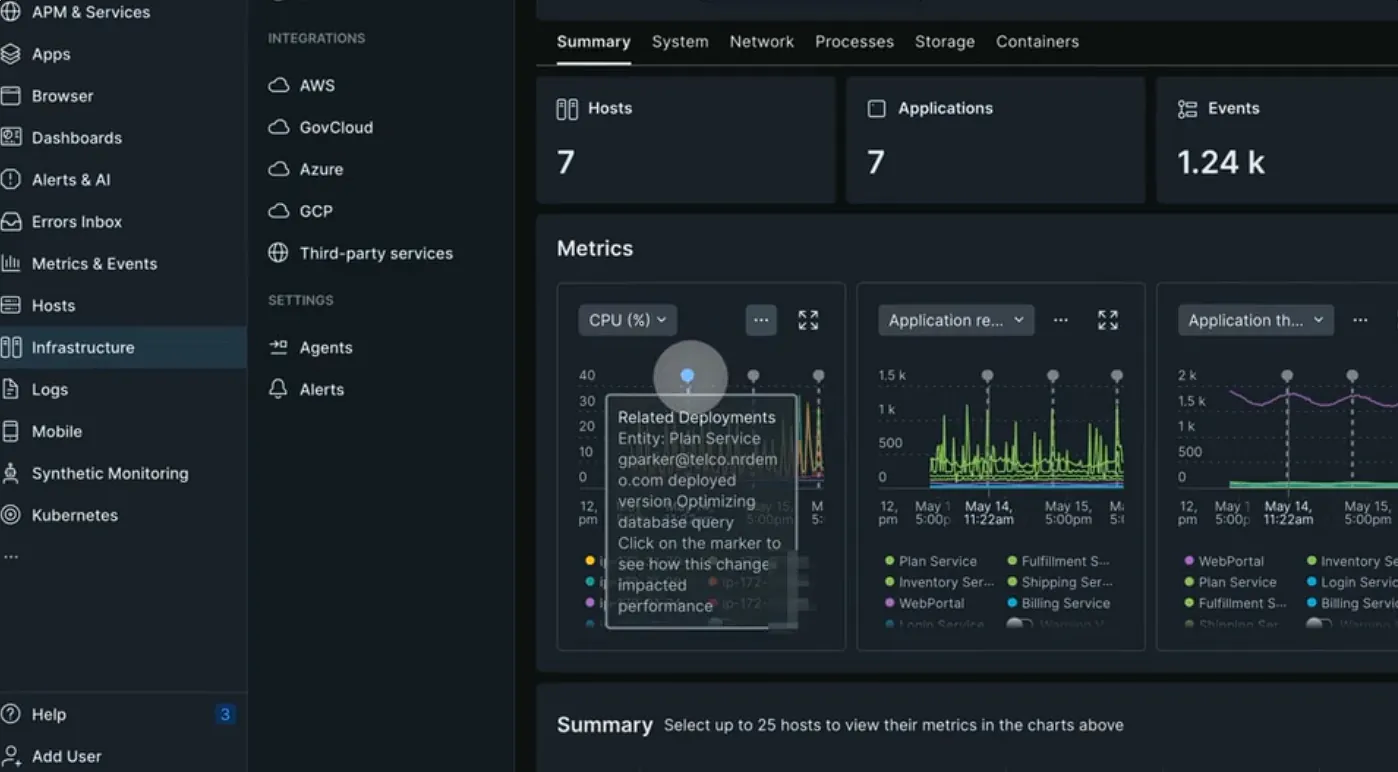The width and height of the screenshot is (1398, 772).
Task: Open APM & Services in the sidebar
Action: pos(90,12)
